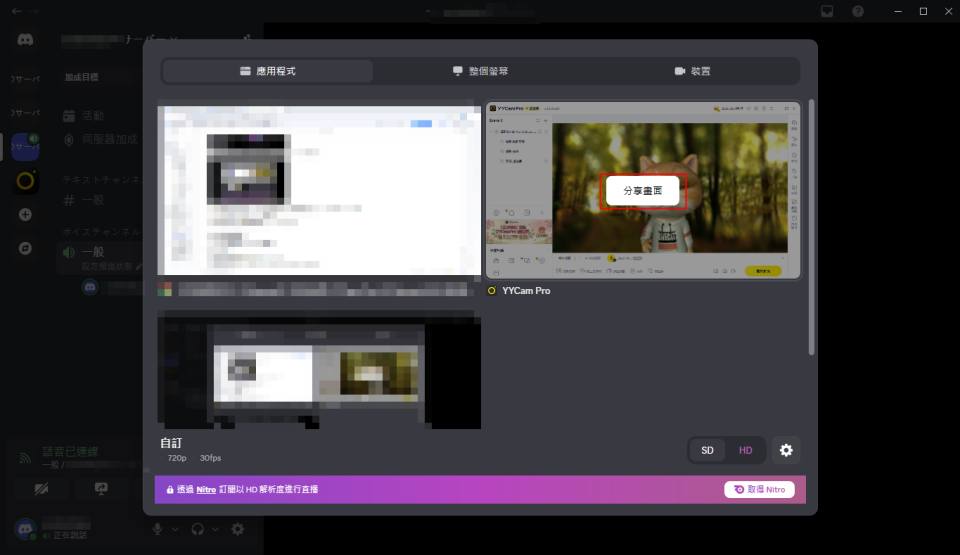Open user settings gear at bottom
Viewport: 960px width, 555px height.
[x=237, y=529]
